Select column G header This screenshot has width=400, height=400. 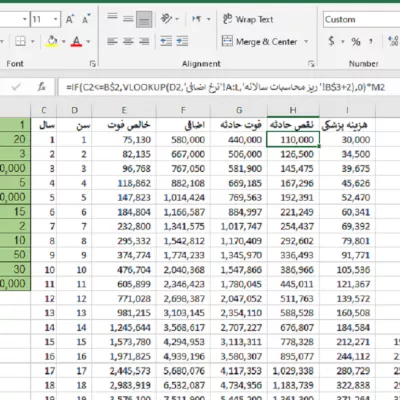click(x=239, y=110)
